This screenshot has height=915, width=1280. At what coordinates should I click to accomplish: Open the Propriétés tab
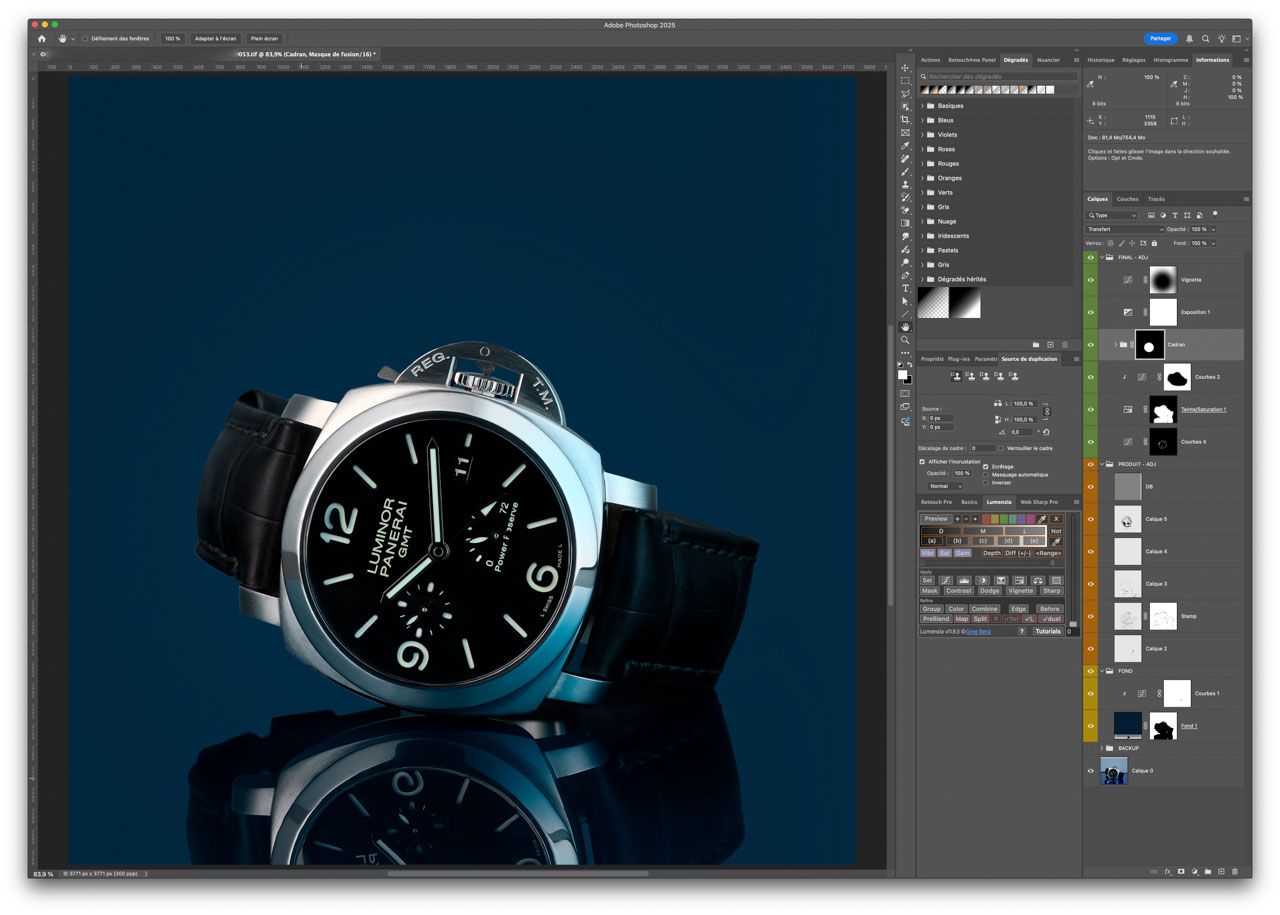tap(932, 359)
